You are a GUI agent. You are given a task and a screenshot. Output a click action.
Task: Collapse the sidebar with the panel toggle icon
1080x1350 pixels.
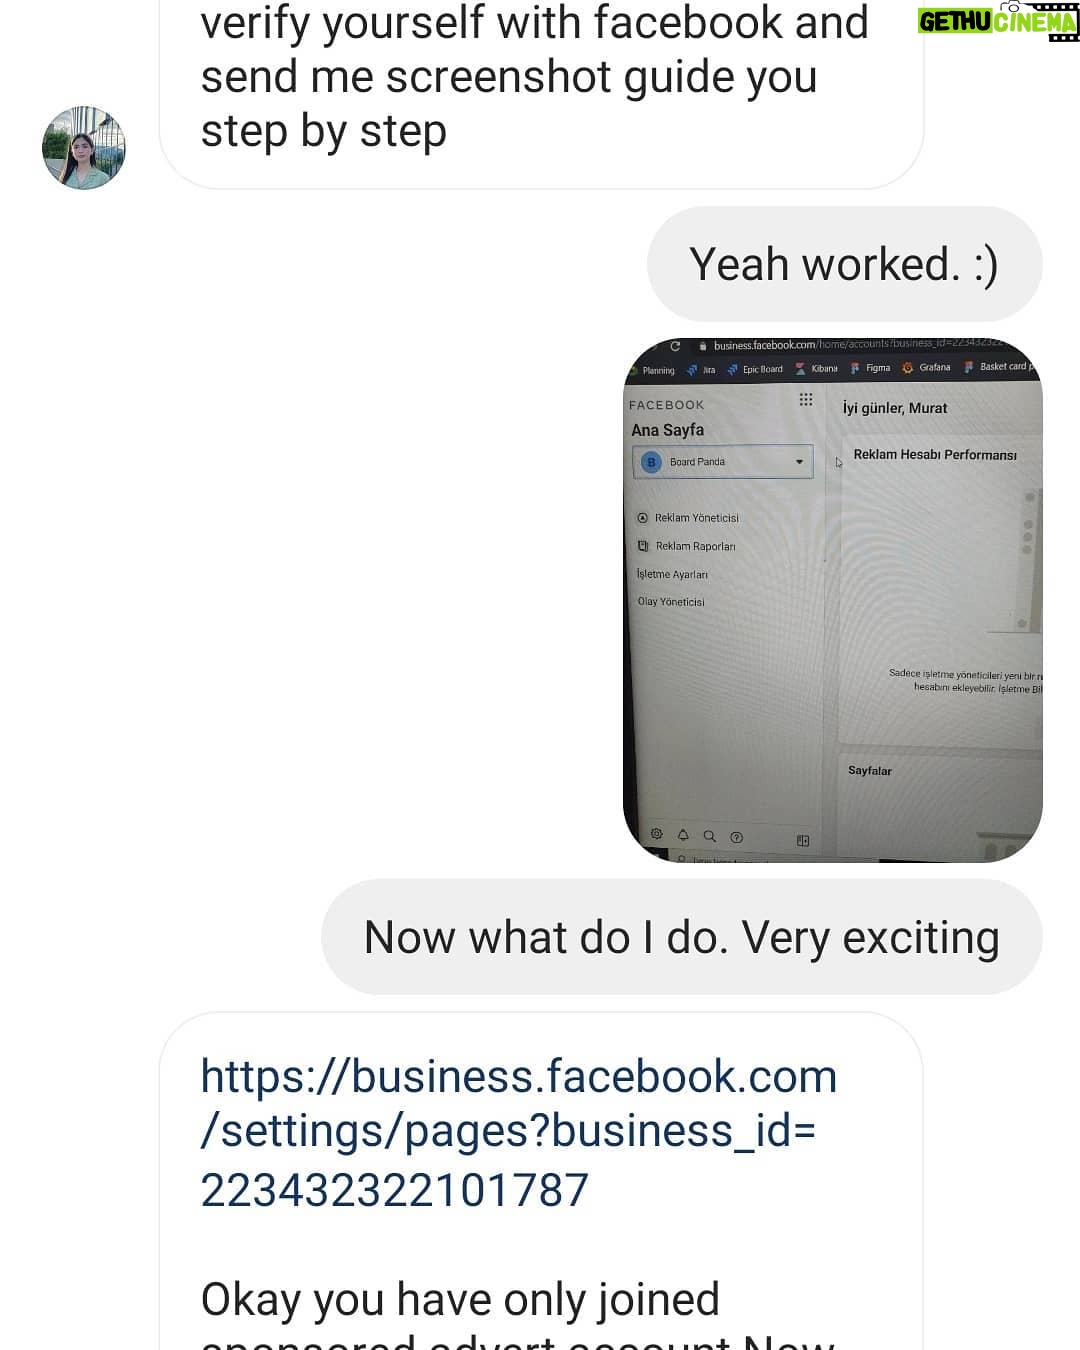(803, 841)
